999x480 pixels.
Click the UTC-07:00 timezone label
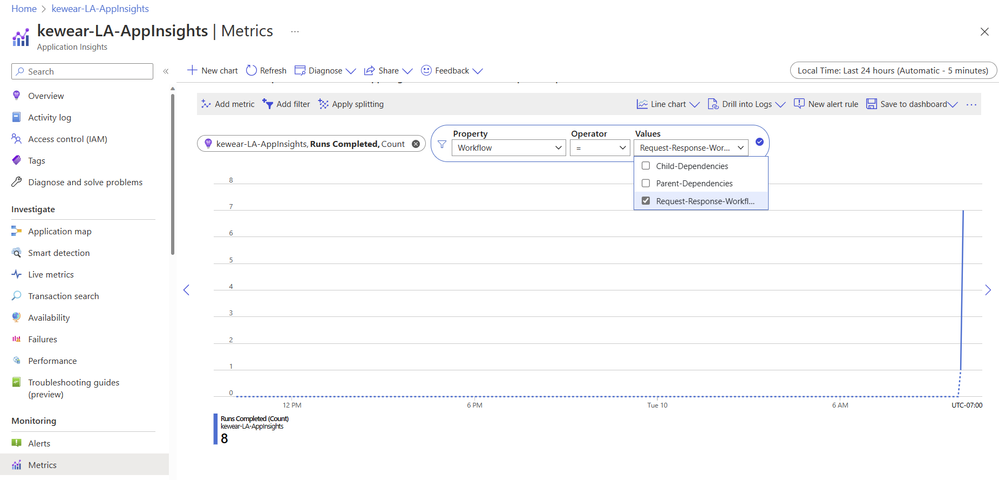coord(967,405)
